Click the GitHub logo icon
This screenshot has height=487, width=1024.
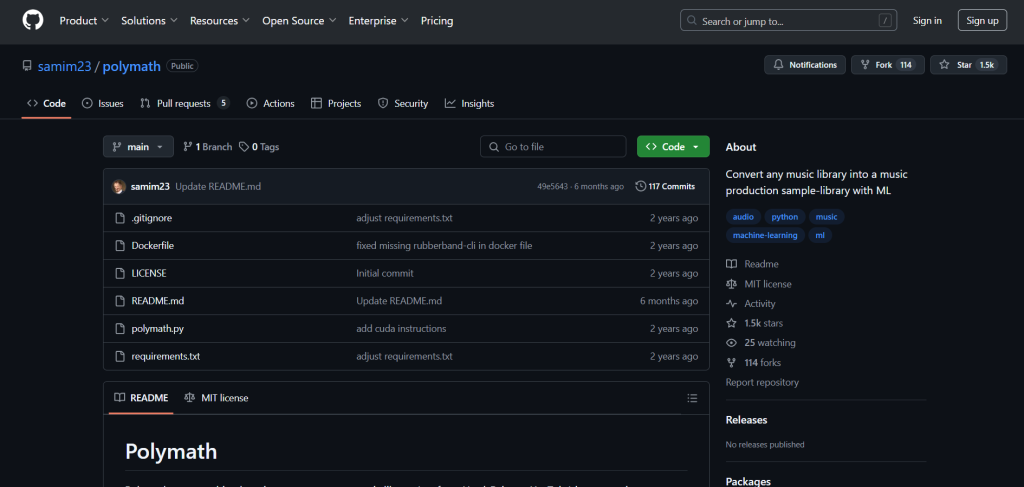point(33,20)
